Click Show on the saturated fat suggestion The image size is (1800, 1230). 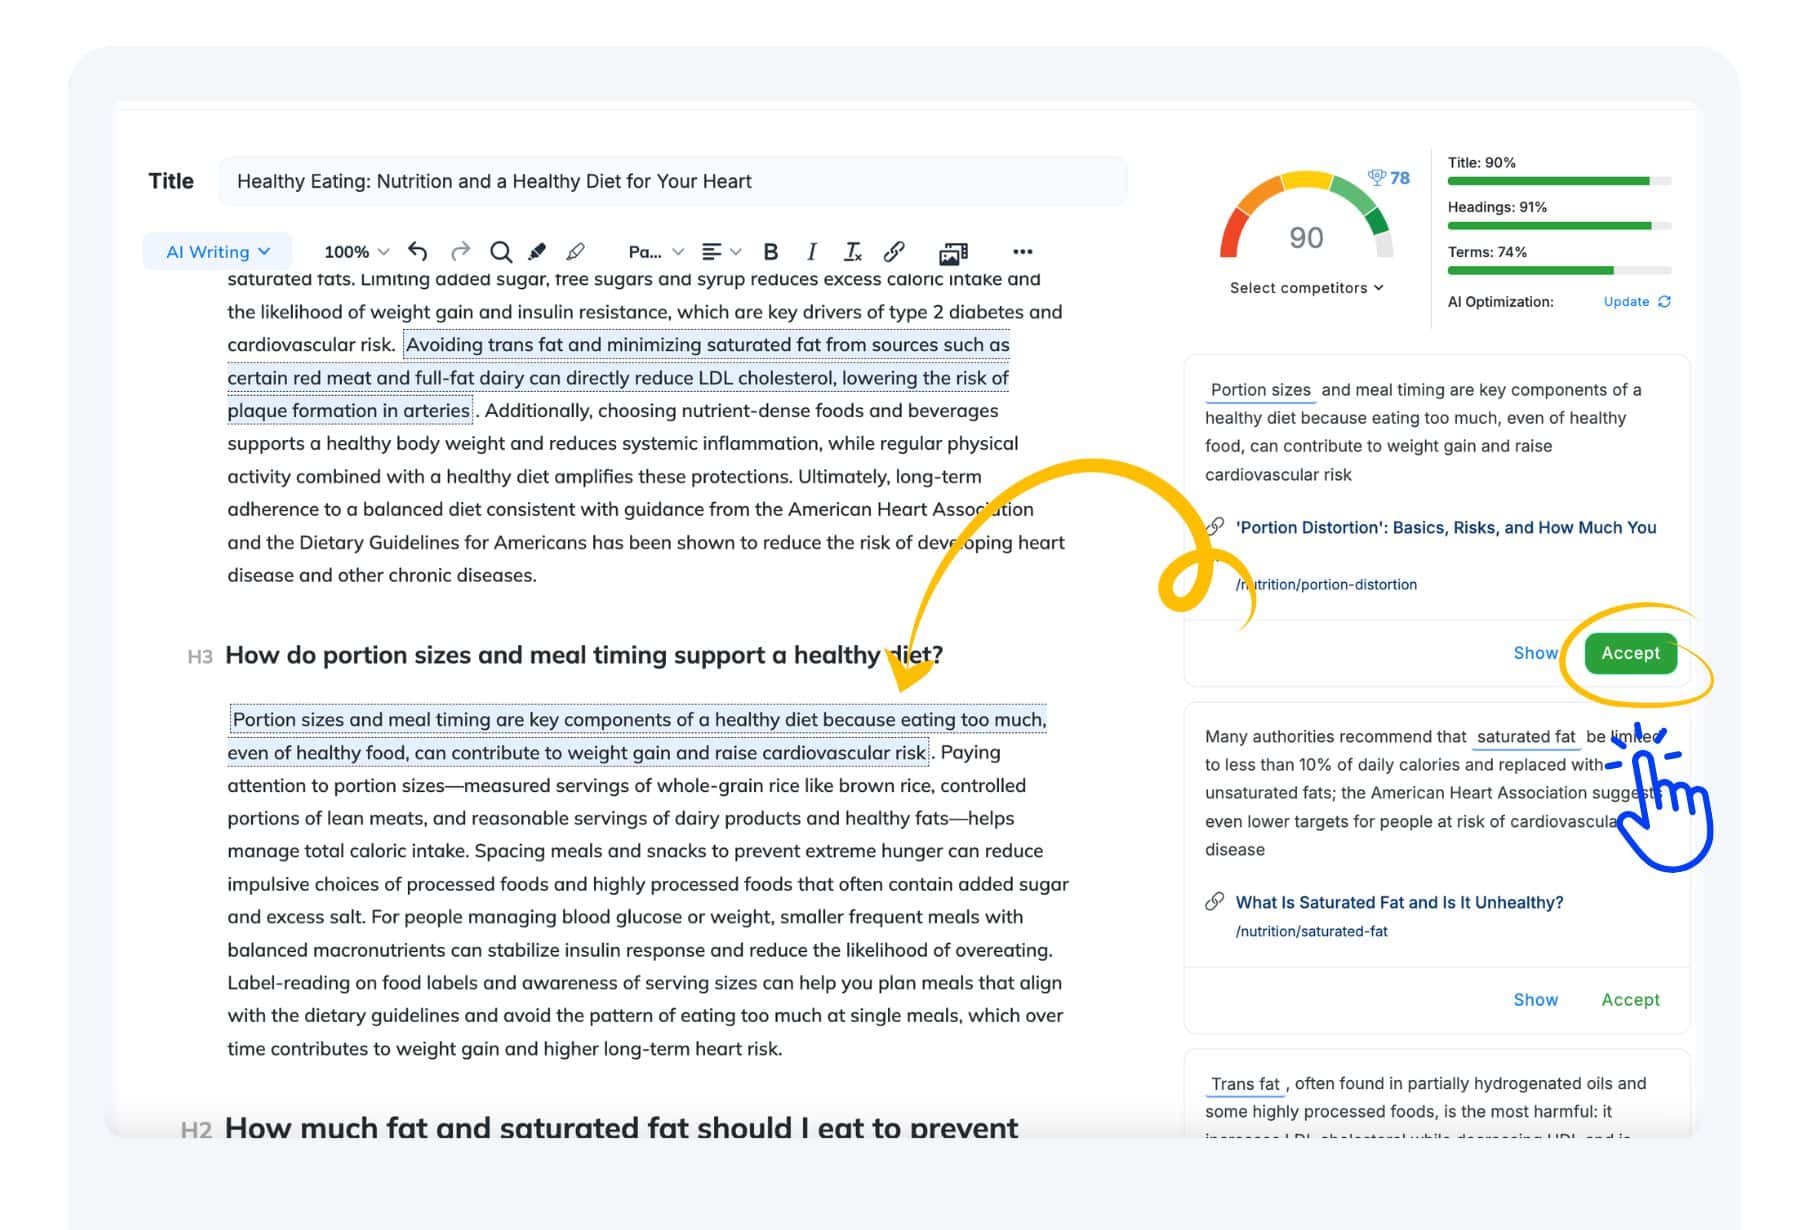(x=1535, y=999)
